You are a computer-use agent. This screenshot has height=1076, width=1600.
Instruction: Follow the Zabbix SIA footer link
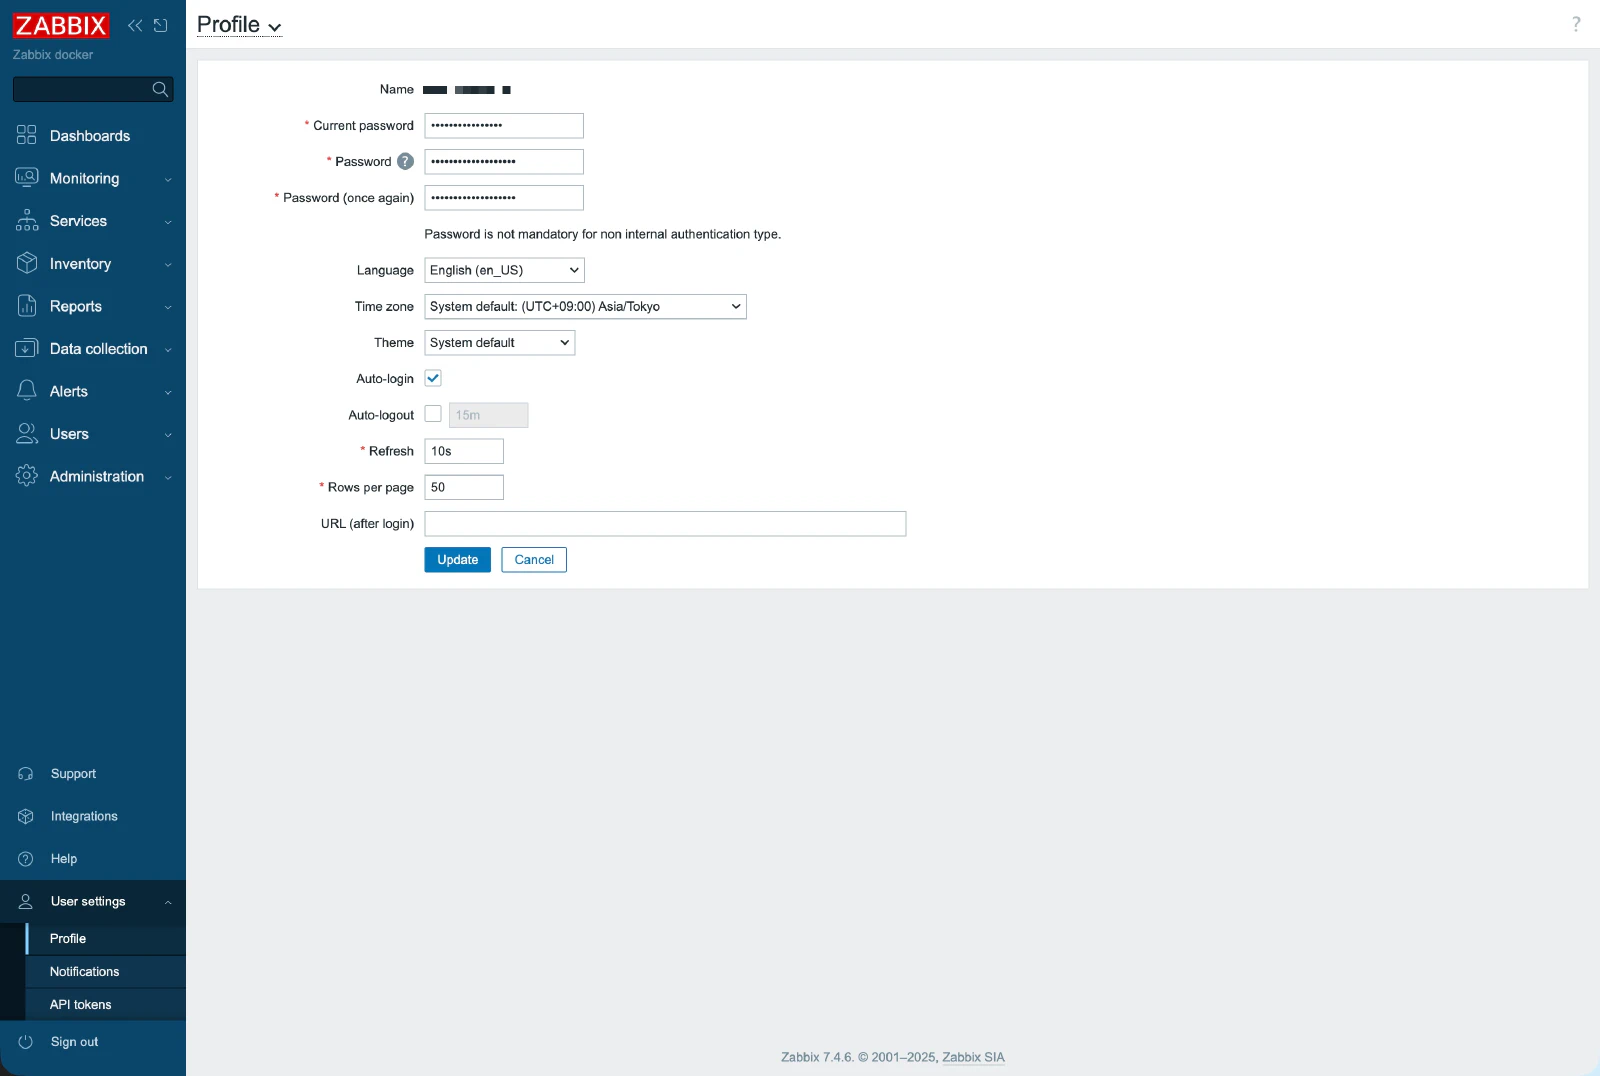click(x=973, y=1057)
